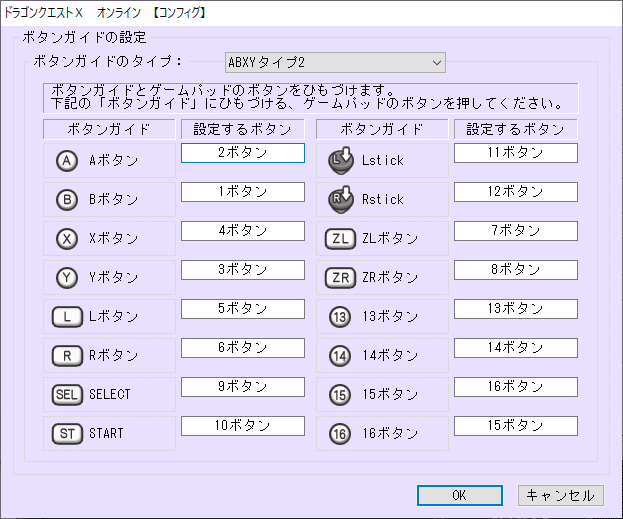623x519 pixels.
Task: Click the circled 13 button icon
Action: [x=340, y=317]
